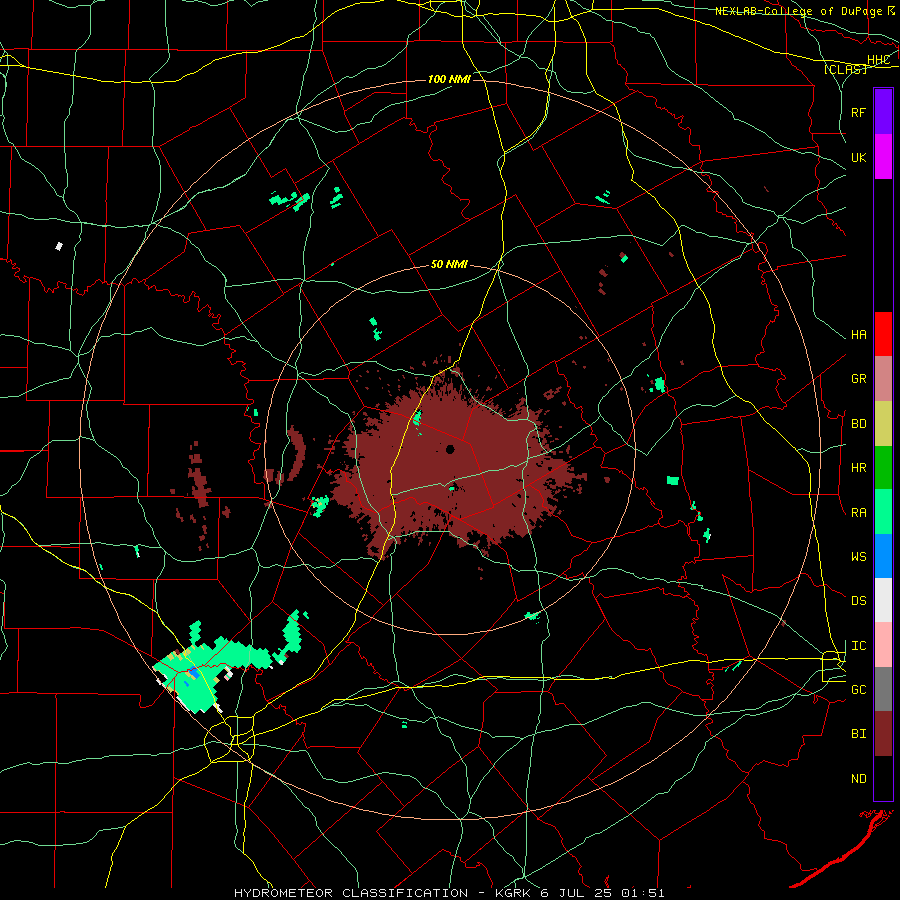This screenshot has width=900, height=900.
Task: Select the GR pinkish legend swatch
Action: [883, 379]
